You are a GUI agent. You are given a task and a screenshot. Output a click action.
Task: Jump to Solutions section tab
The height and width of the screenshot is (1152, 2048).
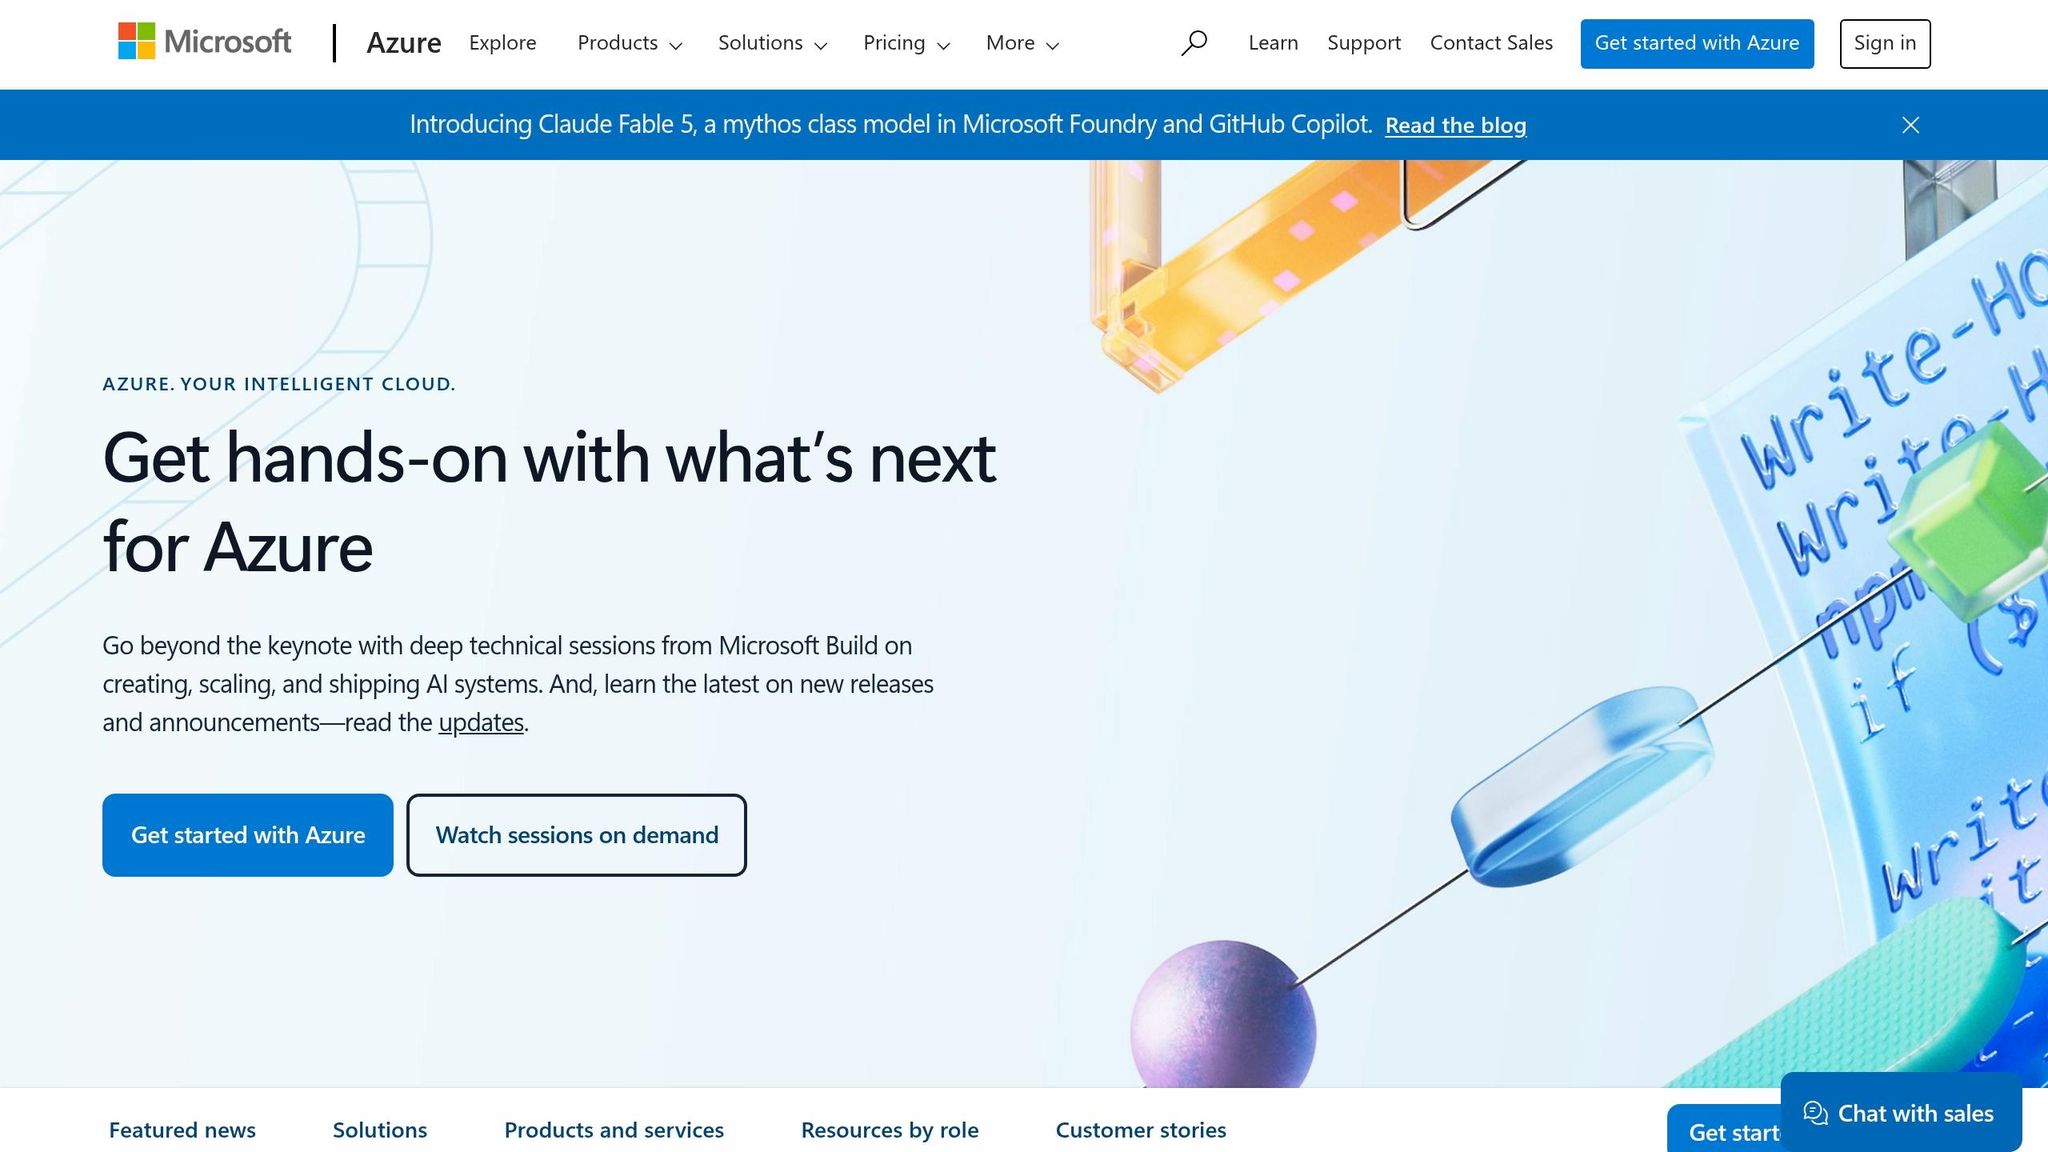point(380,1130)
